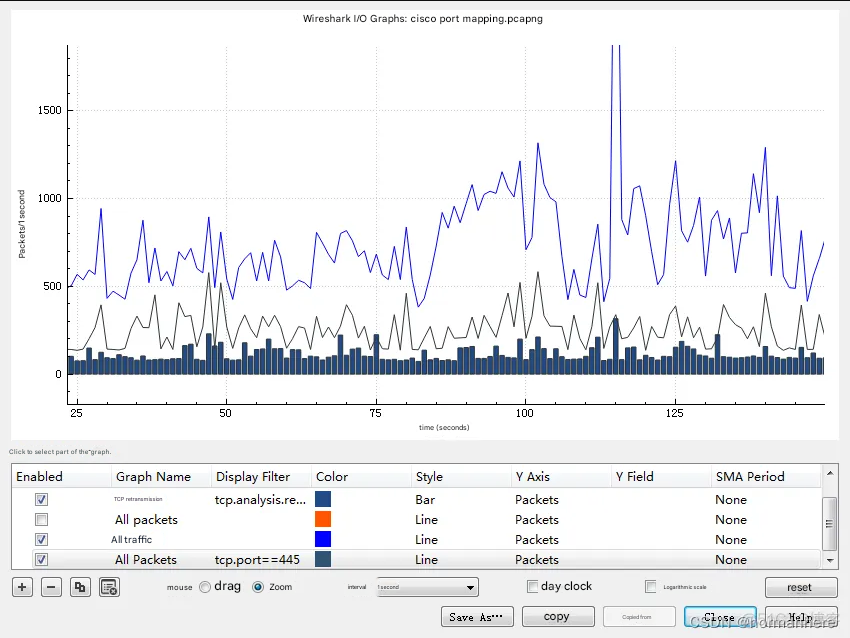Click the None SMA Period cell in the orange swatch row
The height and width of the screenshot is (638, 850).
tap(731, 519)
